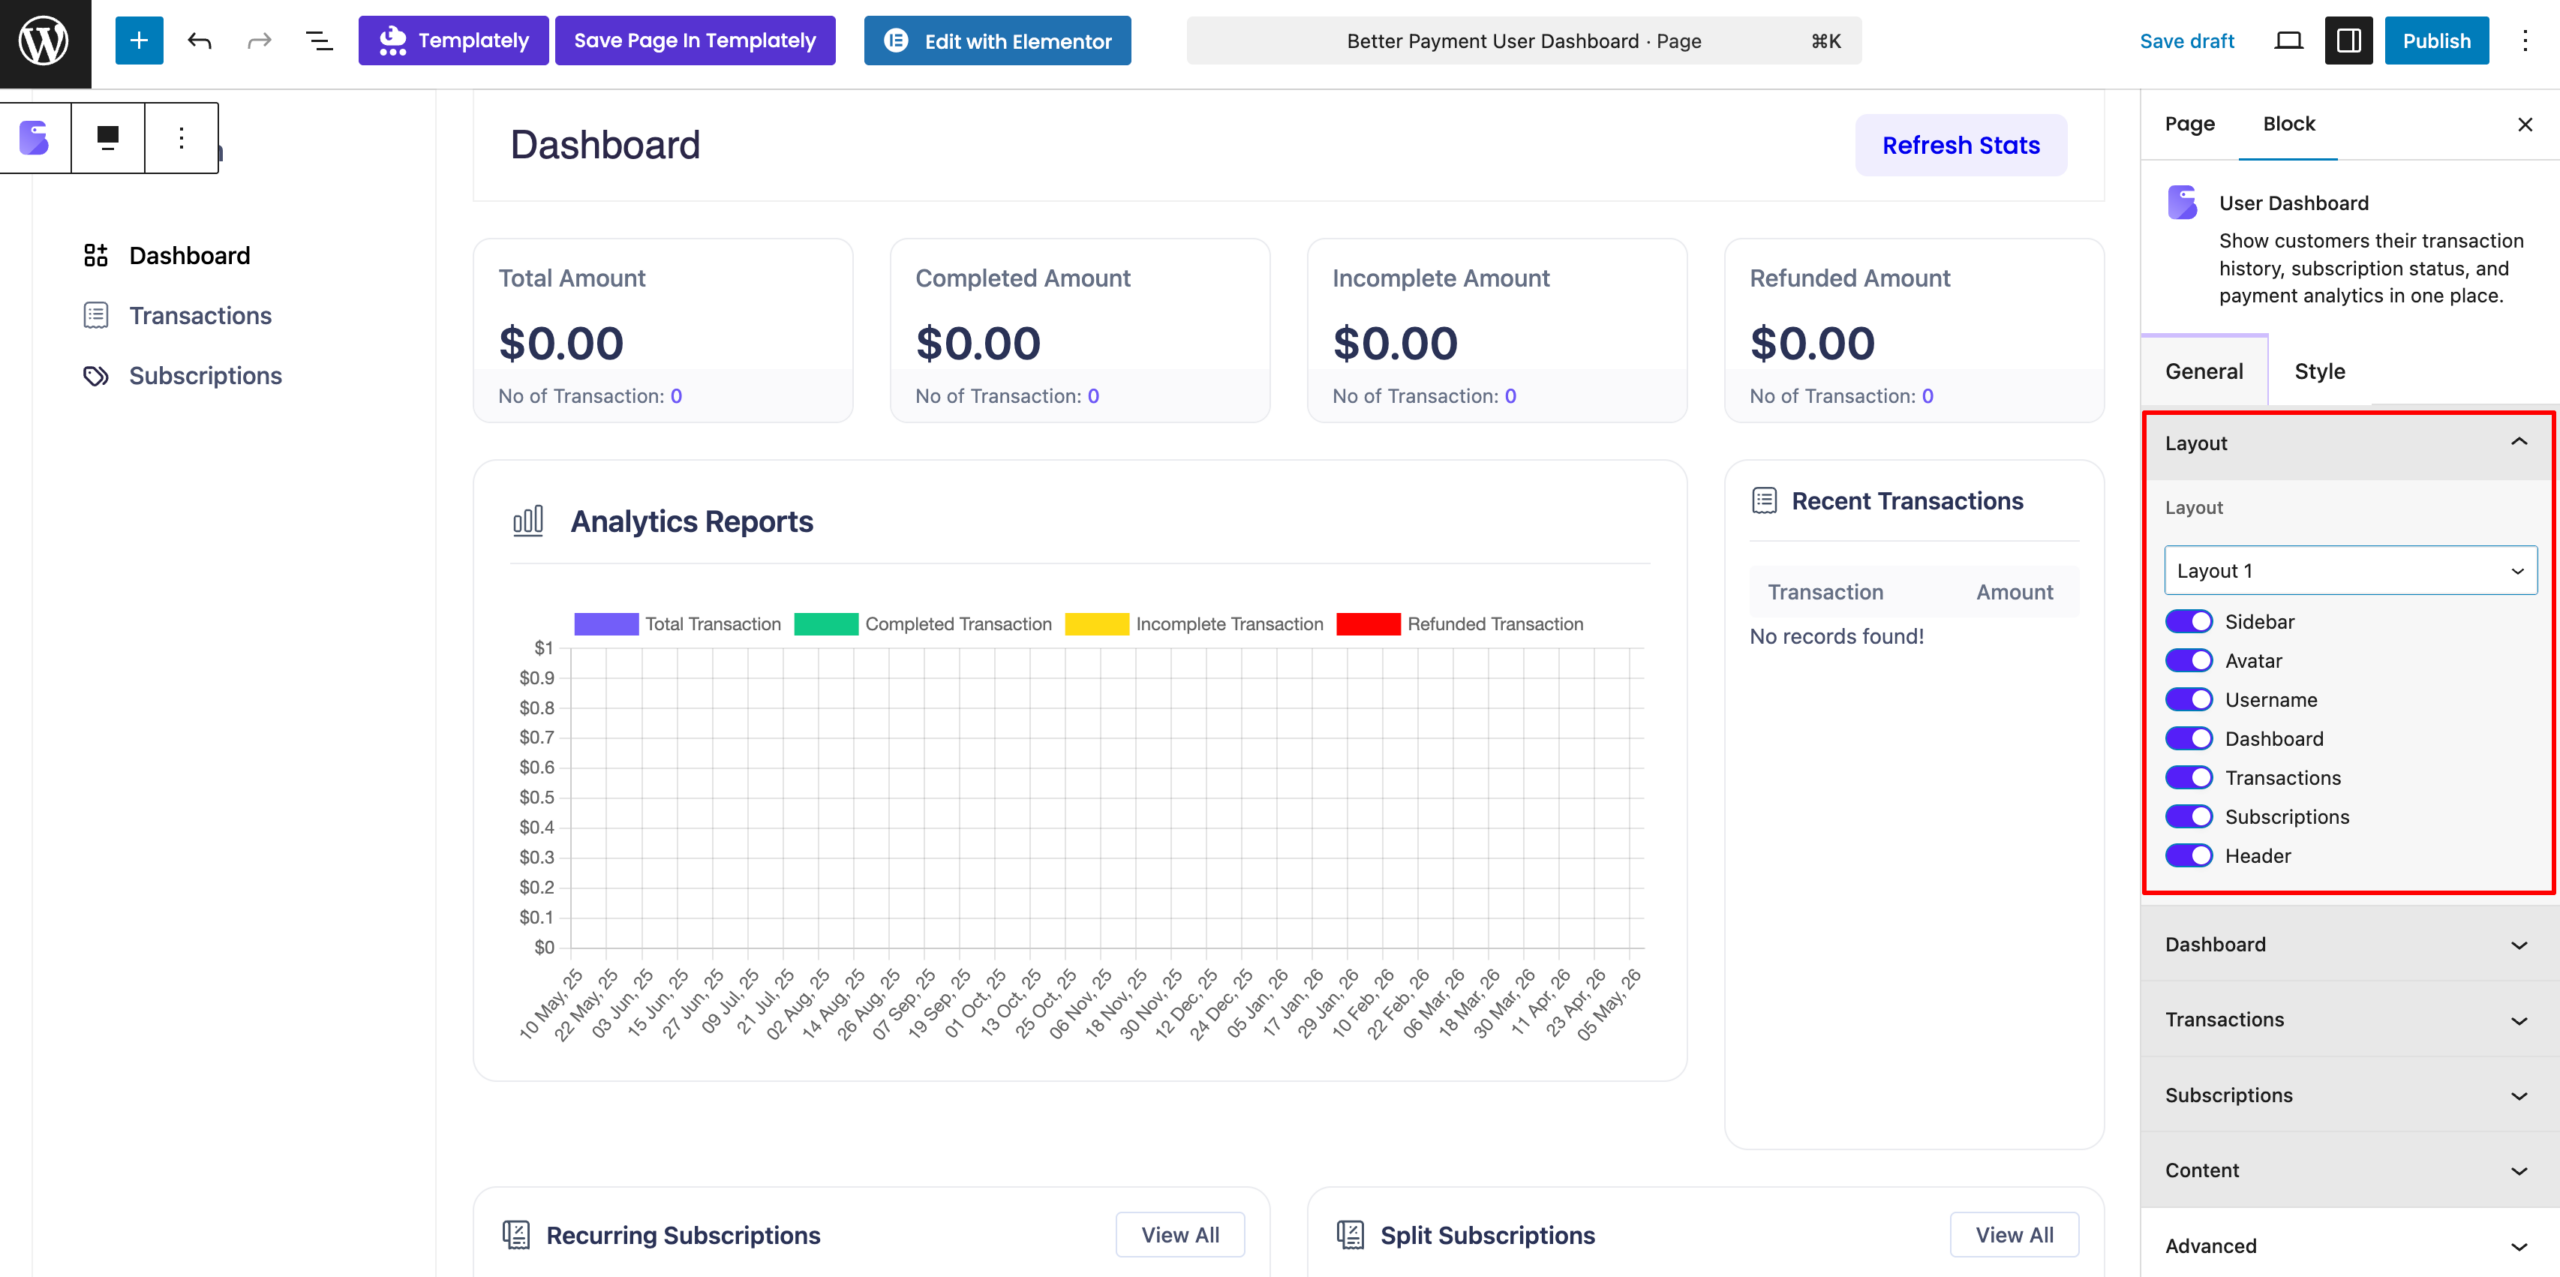2560x1277 pixels.
Task: Toggle the Subscriptions switch
Action: pyautogui.click(x=2189, y=817)
